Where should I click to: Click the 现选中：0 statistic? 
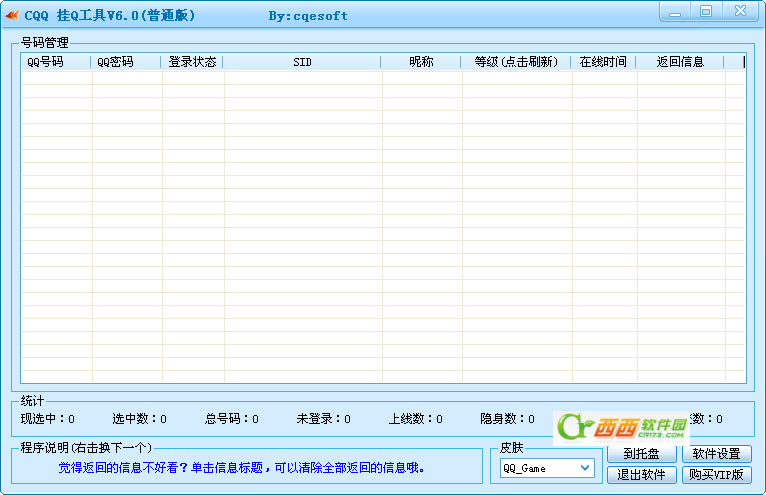tap(47, 419)
